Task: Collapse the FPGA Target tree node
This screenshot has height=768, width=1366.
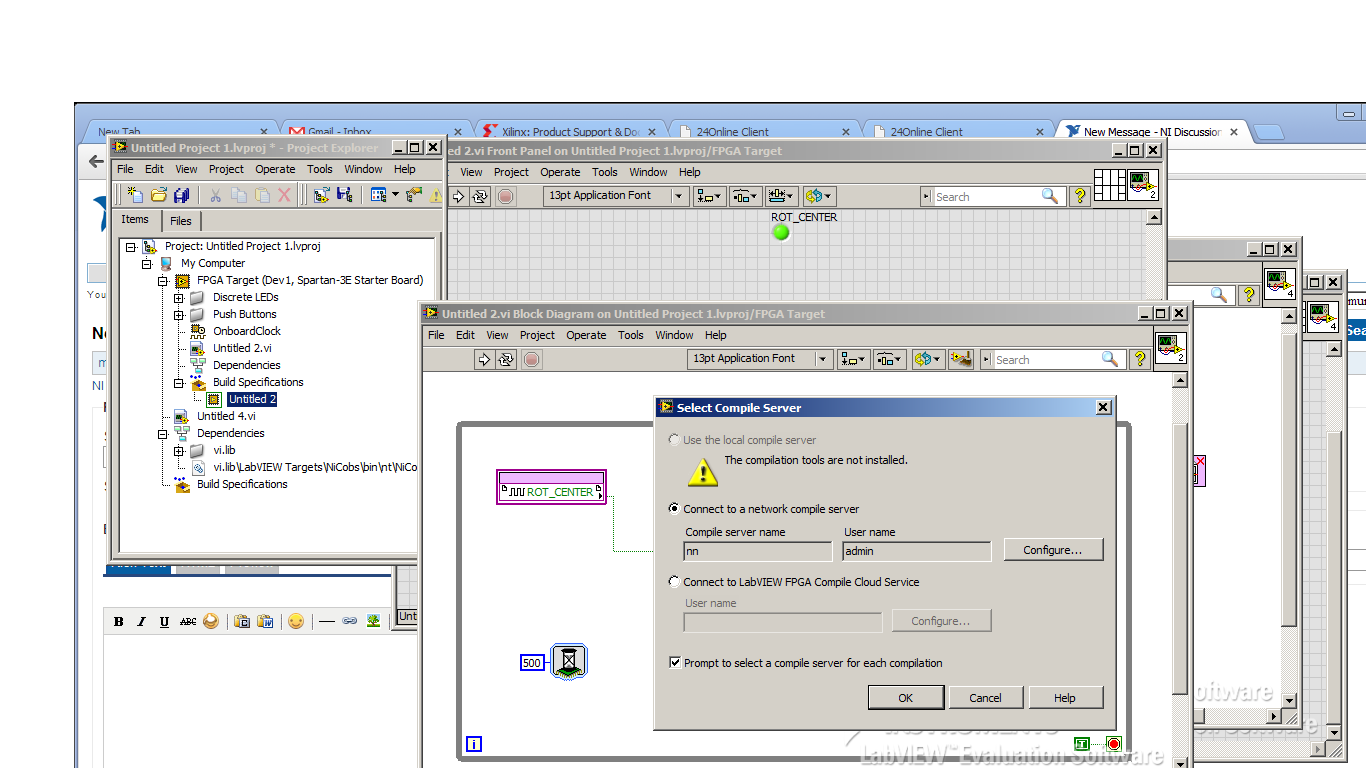Action: pyautogui.click(x=163, y=281)
